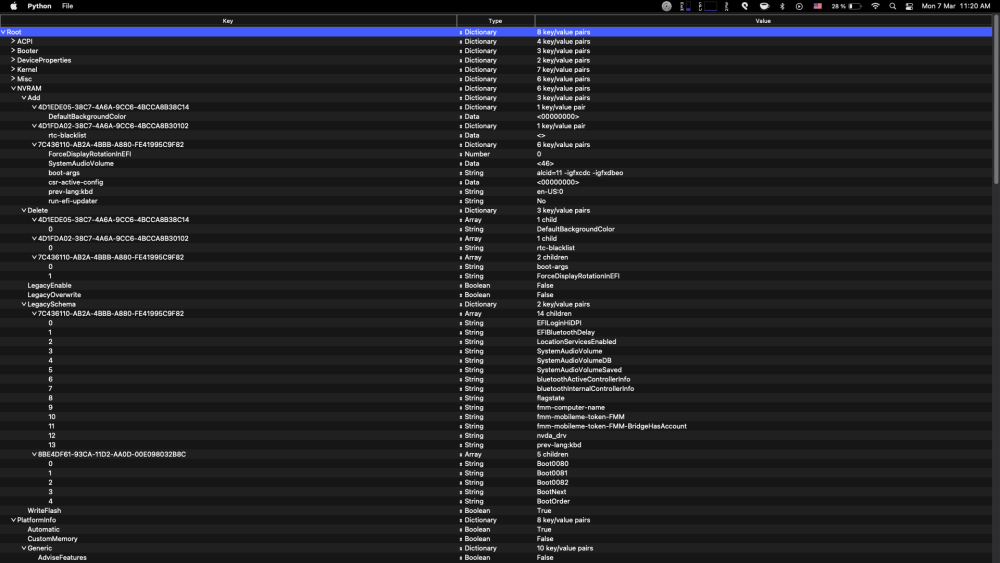Click the BootNext value
The image size is (1000, 563).
click(x=551, y=492)
